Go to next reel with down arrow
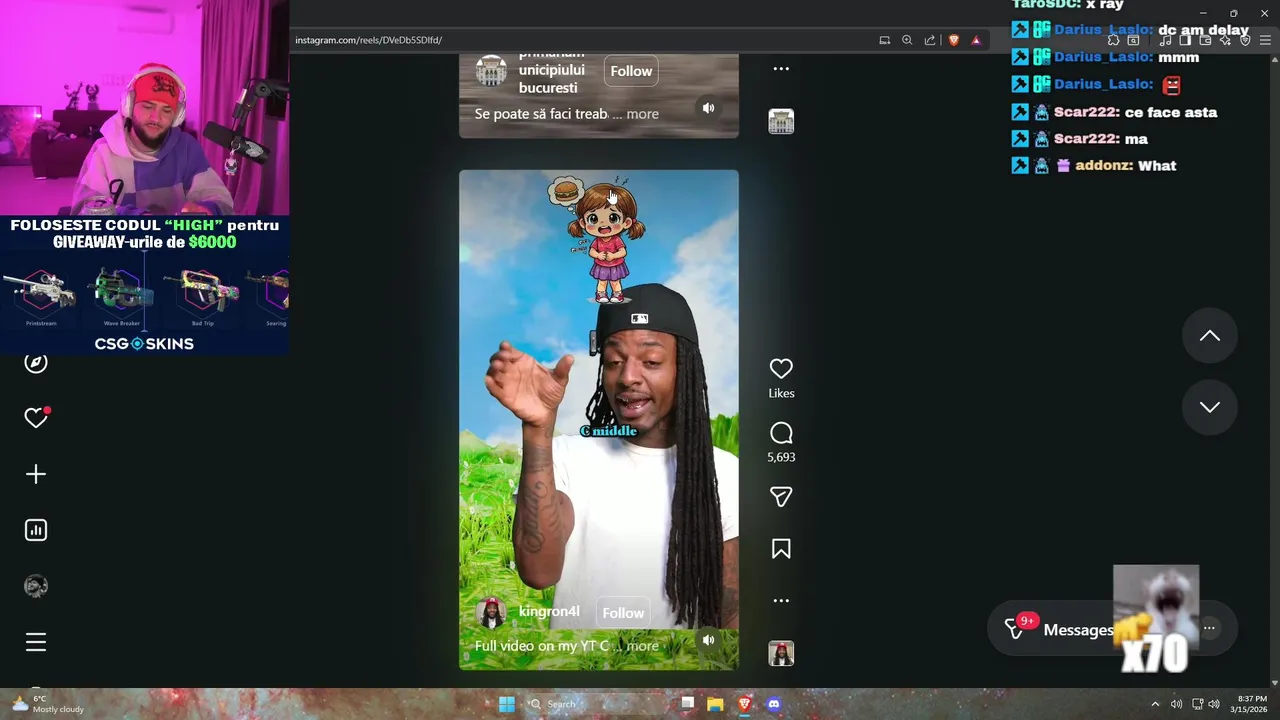1280x720 pixels. (x=1210, y=407)
